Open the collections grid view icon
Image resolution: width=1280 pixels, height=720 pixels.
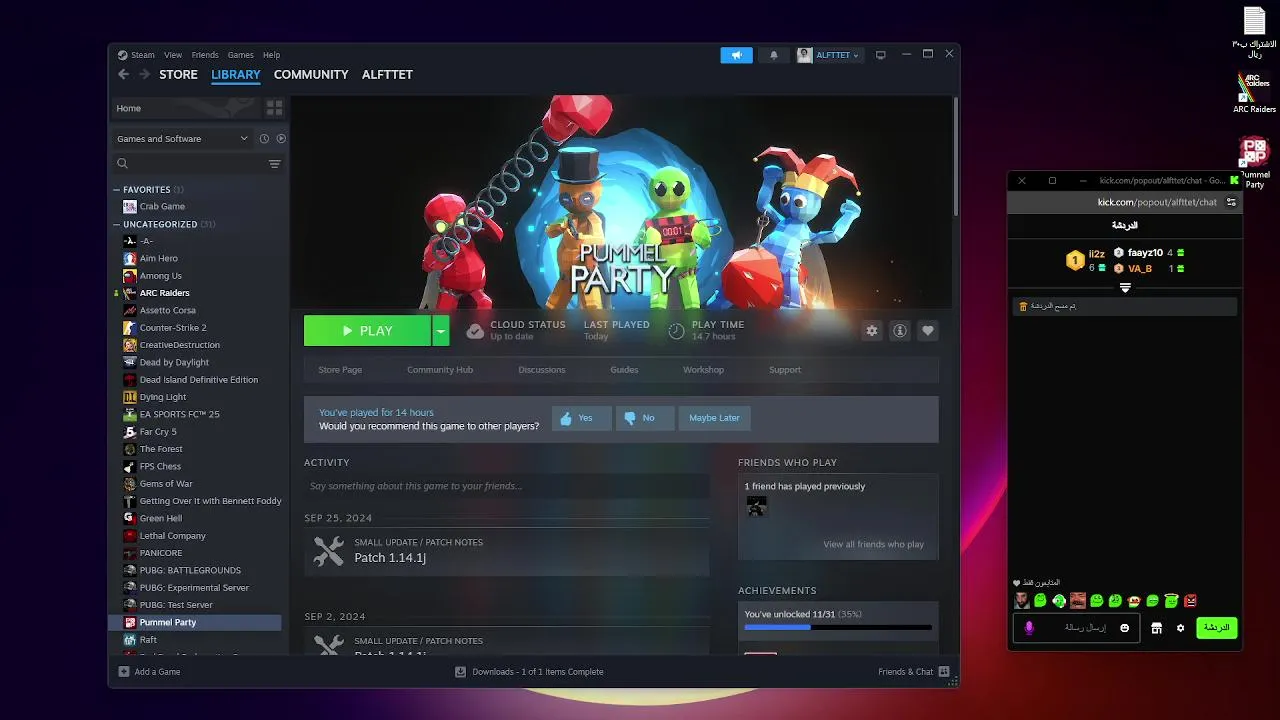point(274,108)
